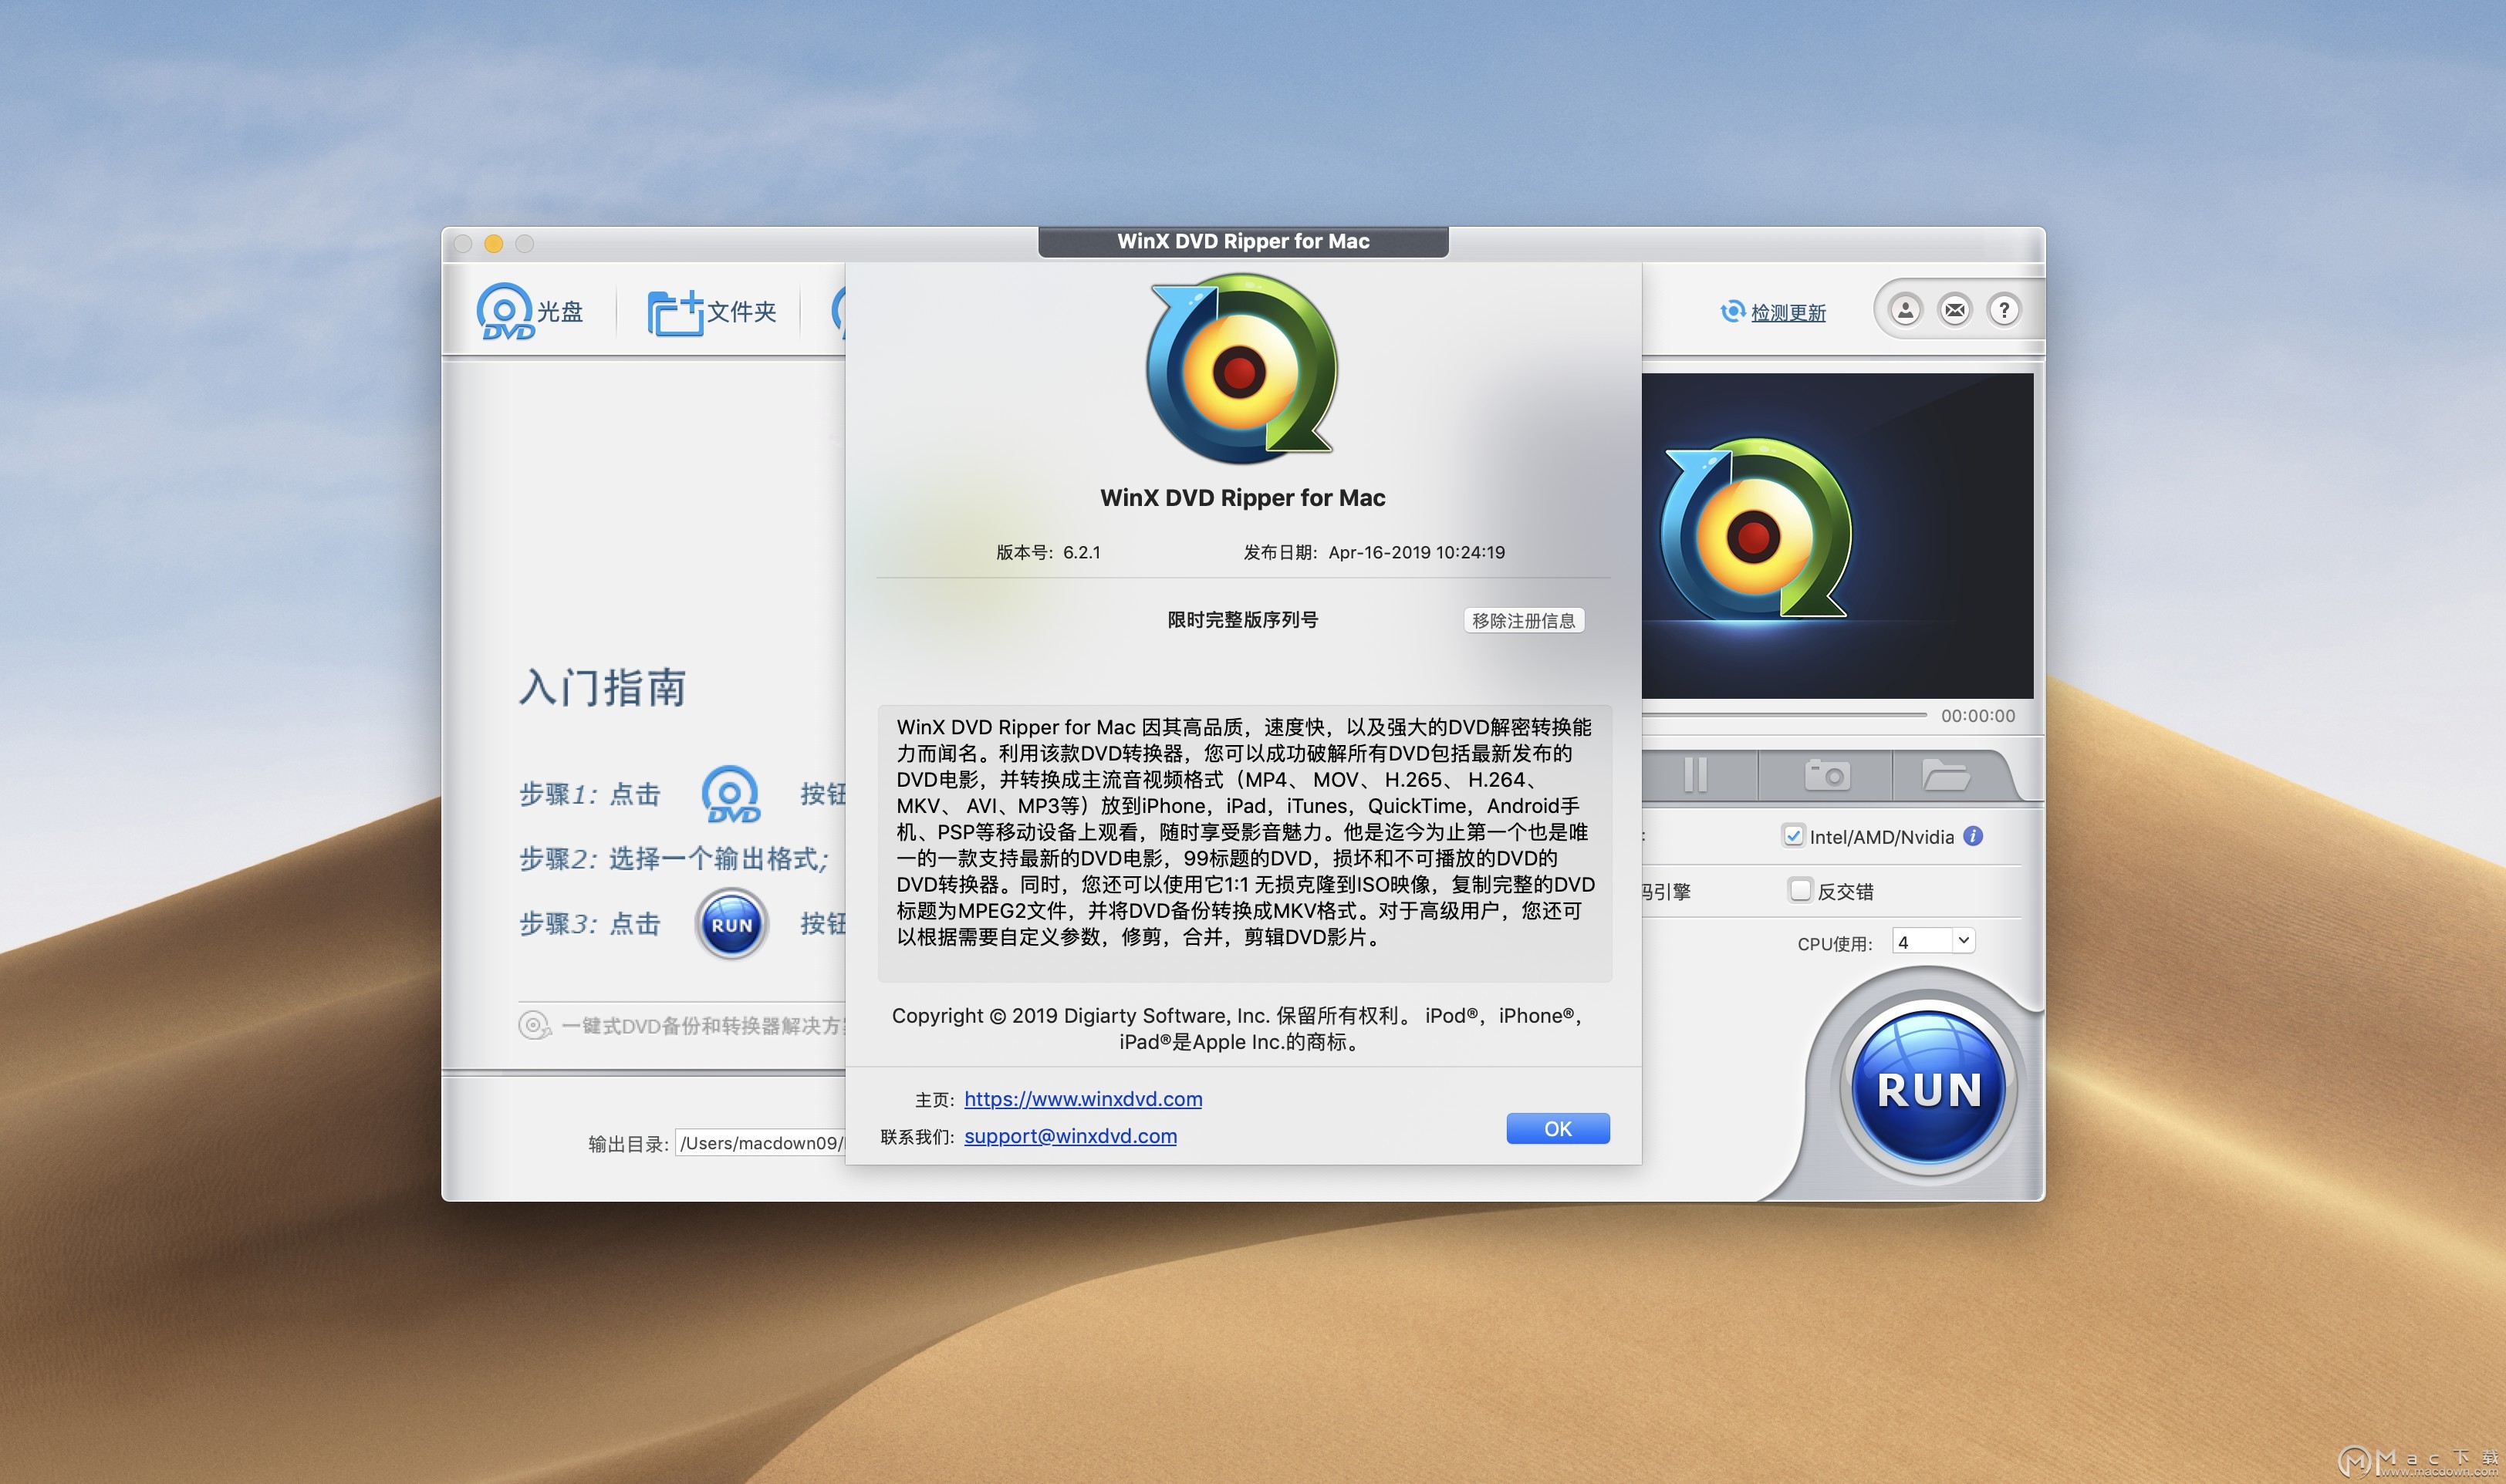Click the 发布日期 Apr-16-2019 release date text
This screenshot has width=2506, height=1484.
(x=1373, y=552)
